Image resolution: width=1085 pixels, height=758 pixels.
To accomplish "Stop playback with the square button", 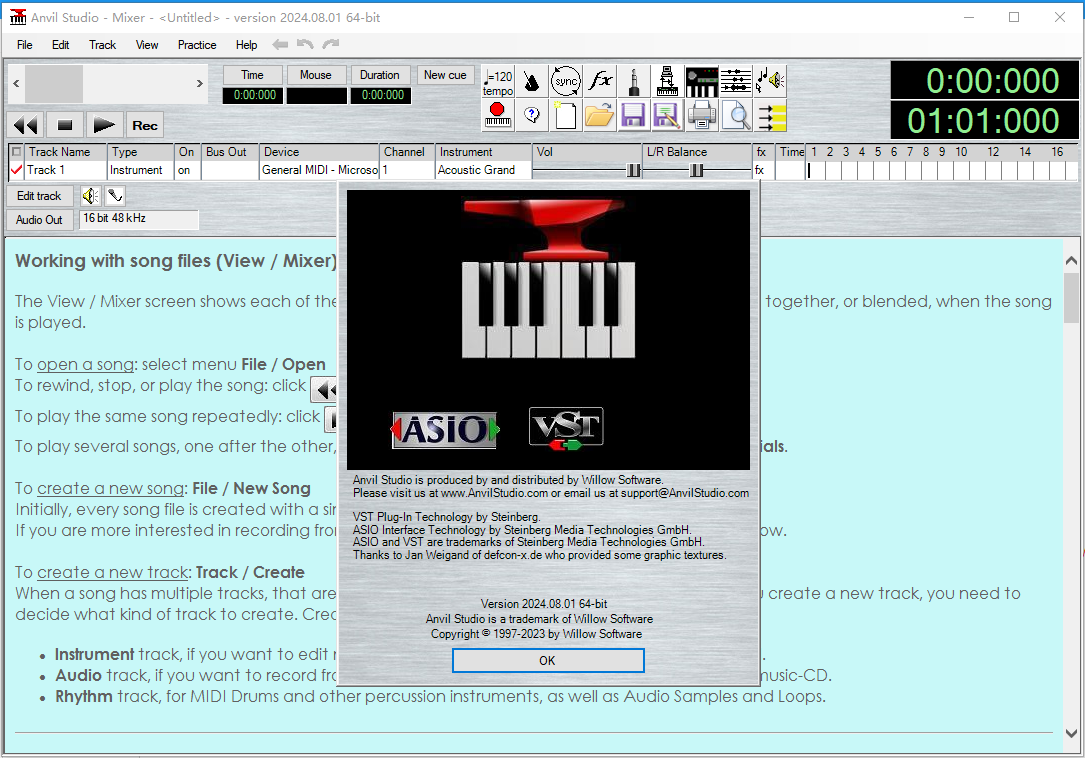I will (65, 125).
